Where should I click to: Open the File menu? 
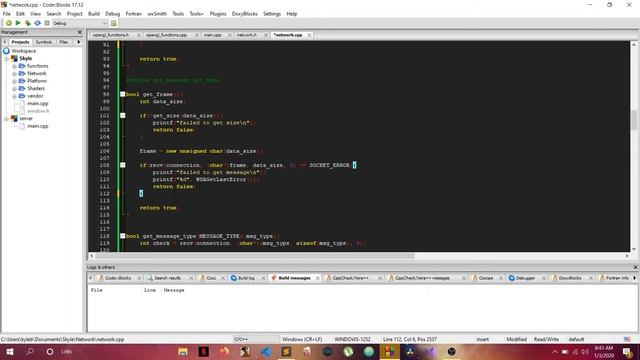pyautogui.click(x=7, y=13)
